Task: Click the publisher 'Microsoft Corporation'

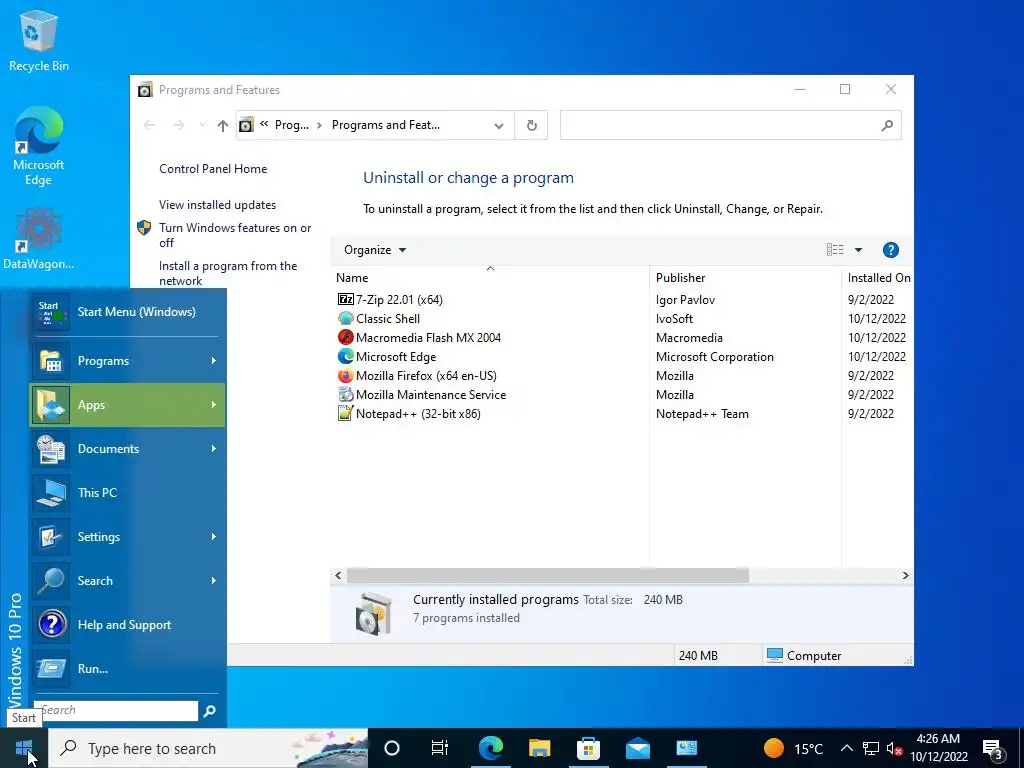Action: pyautogui.click(x=714, y=357)
